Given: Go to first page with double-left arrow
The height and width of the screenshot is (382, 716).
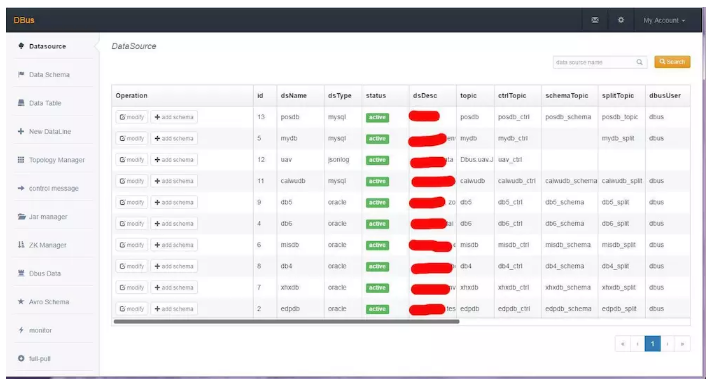Looking at the screenshot, I should tap(622, 344).
